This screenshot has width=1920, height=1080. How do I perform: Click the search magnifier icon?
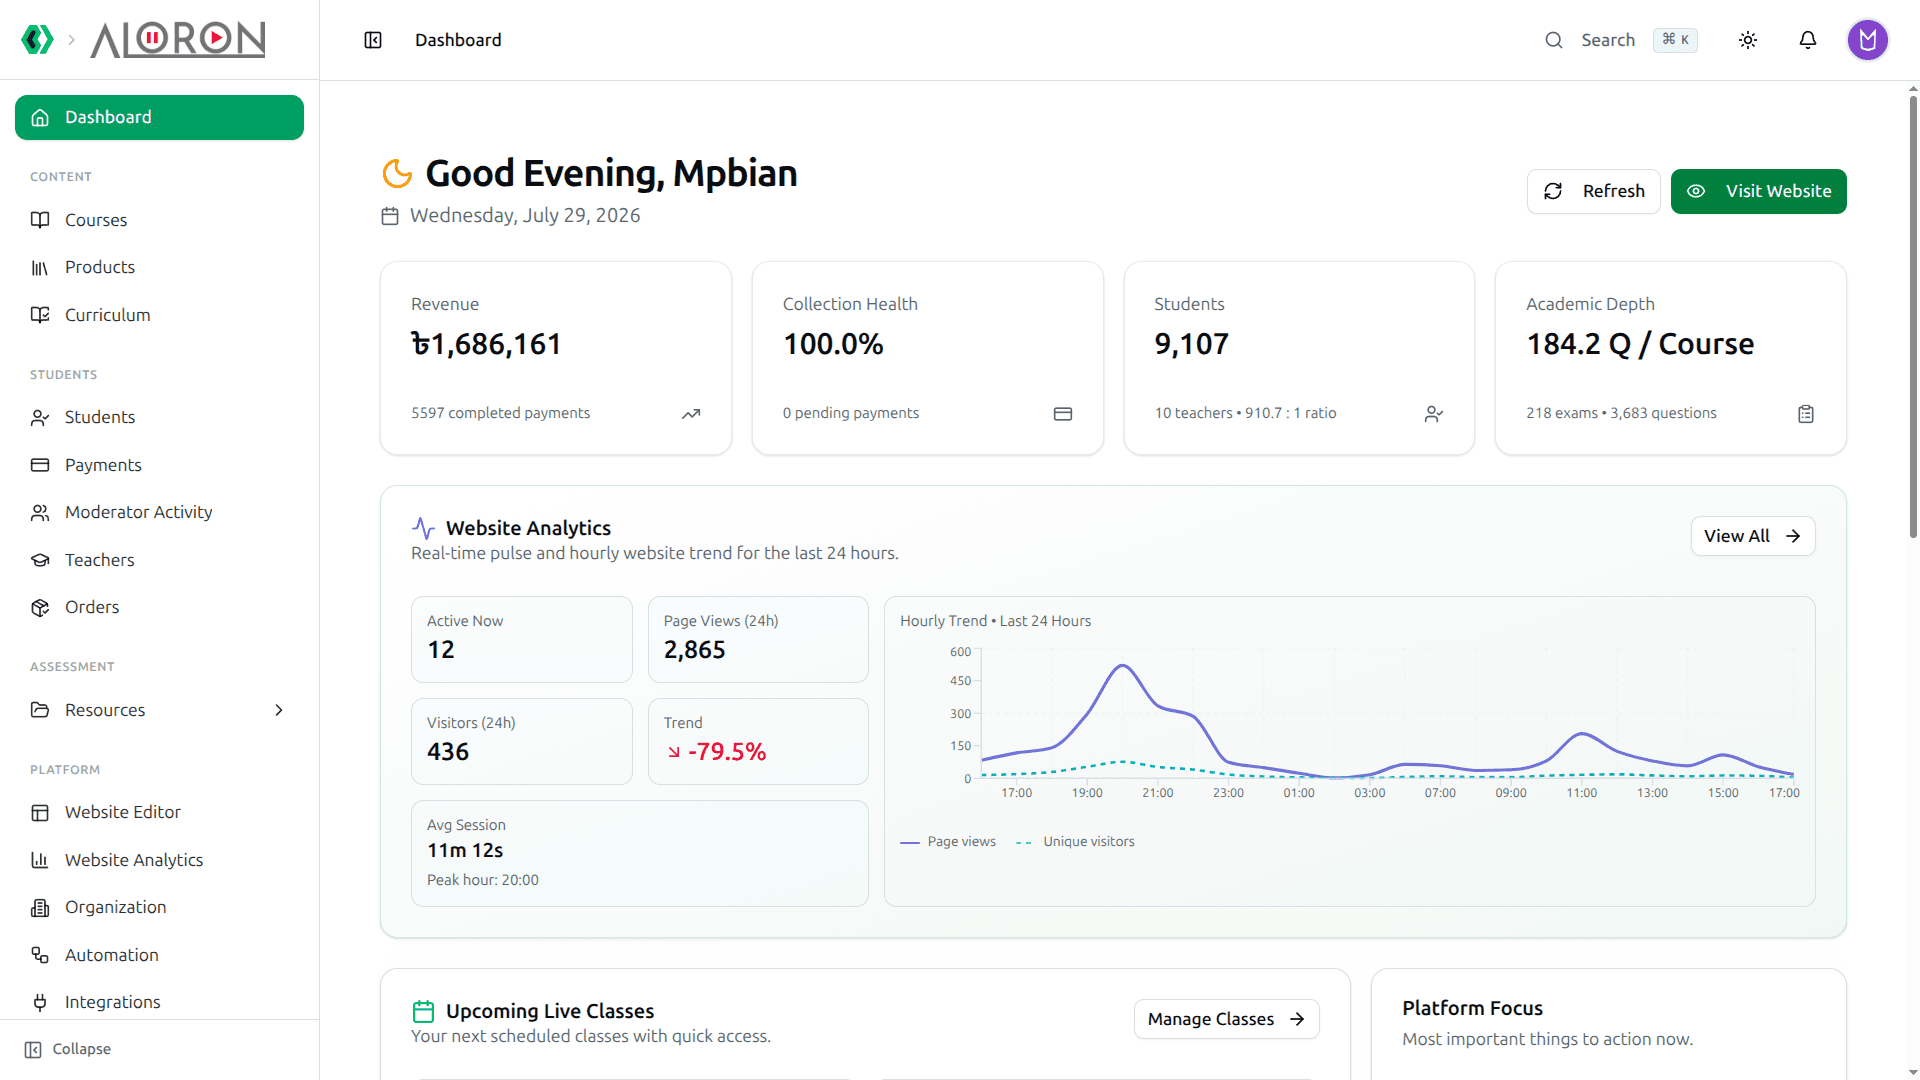[1554, 40]
